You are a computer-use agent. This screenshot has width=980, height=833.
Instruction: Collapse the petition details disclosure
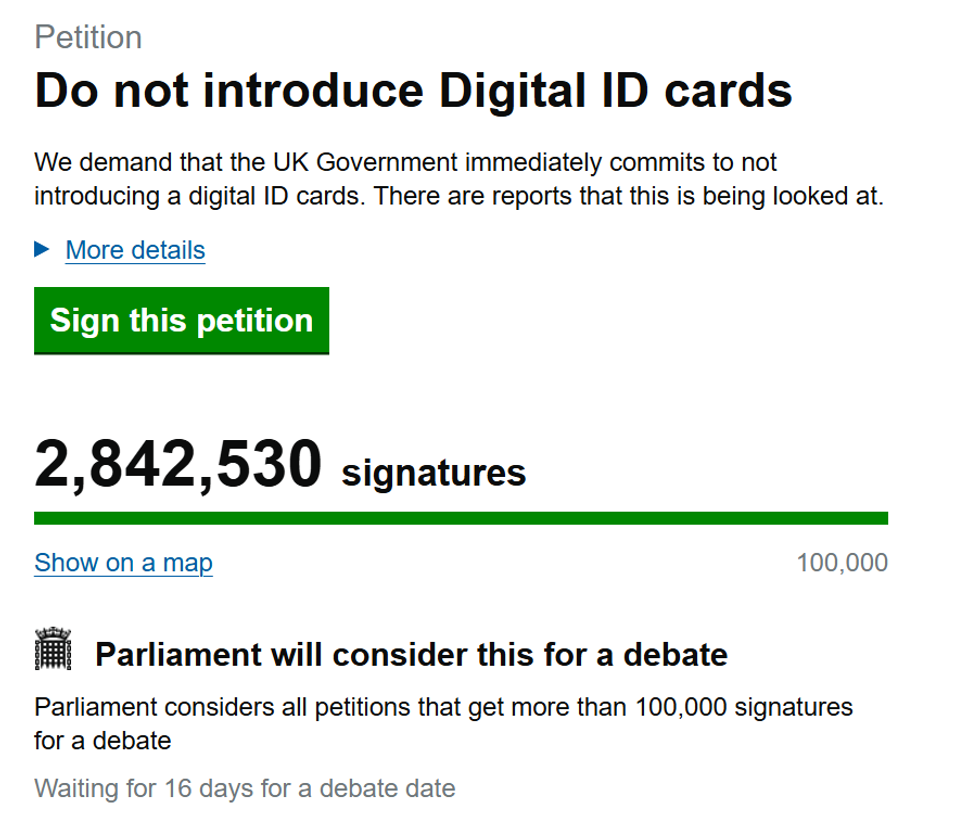coord(133,250)
